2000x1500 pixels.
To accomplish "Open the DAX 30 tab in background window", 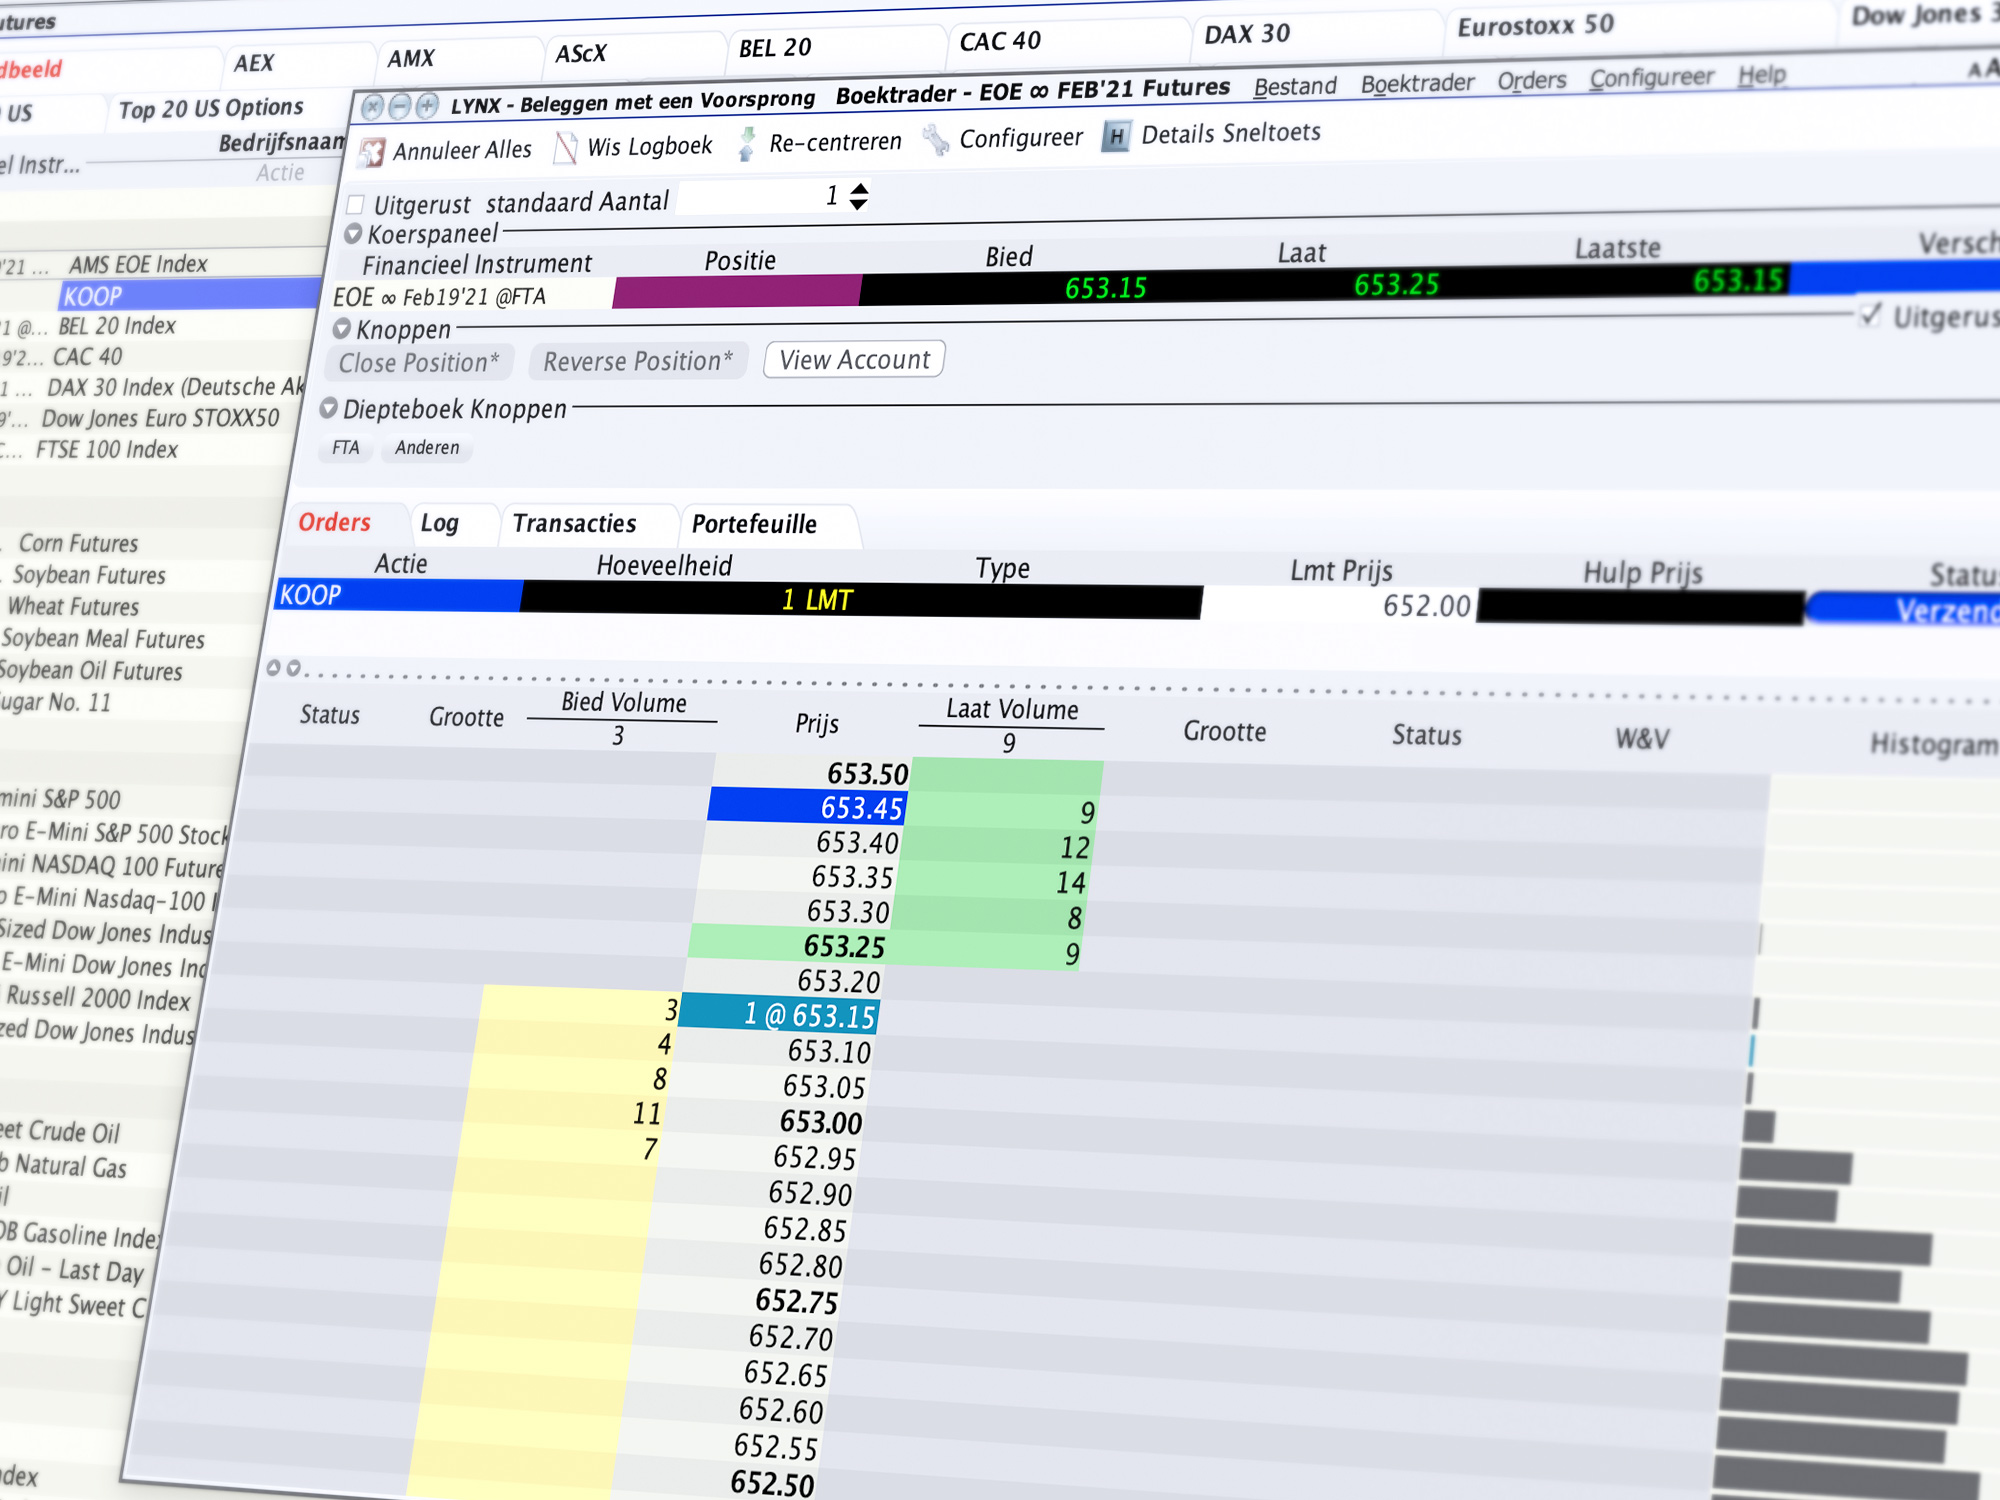I will tap(1247, 34).
